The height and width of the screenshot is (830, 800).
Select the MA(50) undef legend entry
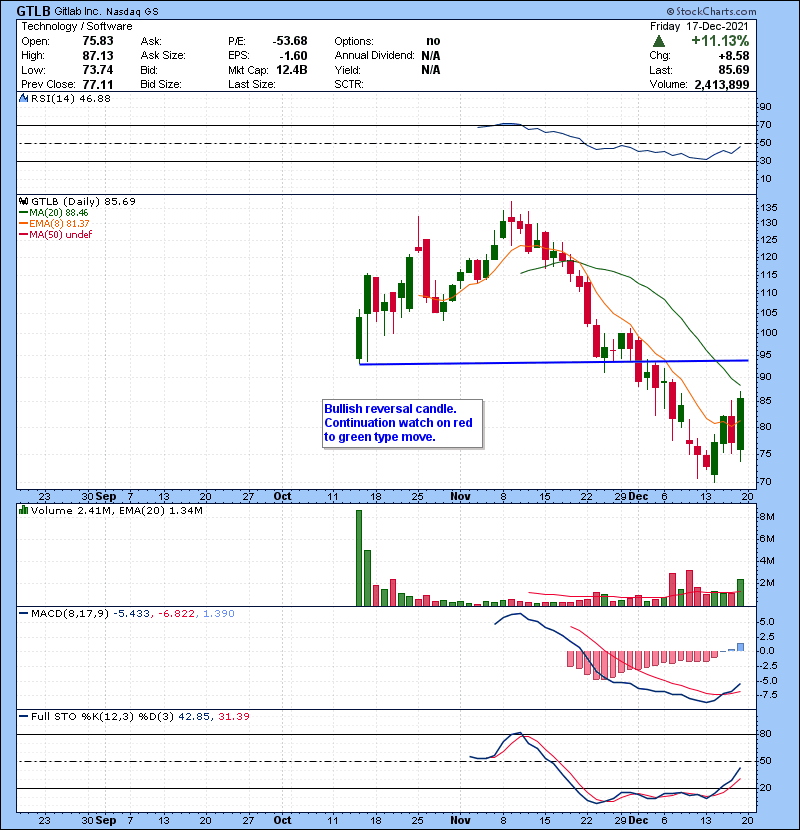[x=56, y=234]
